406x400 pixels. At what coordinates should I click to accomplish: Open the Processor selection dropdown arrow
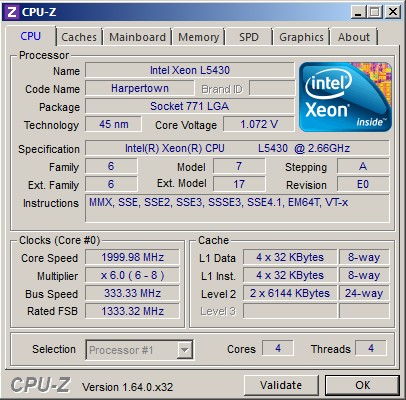184,350
